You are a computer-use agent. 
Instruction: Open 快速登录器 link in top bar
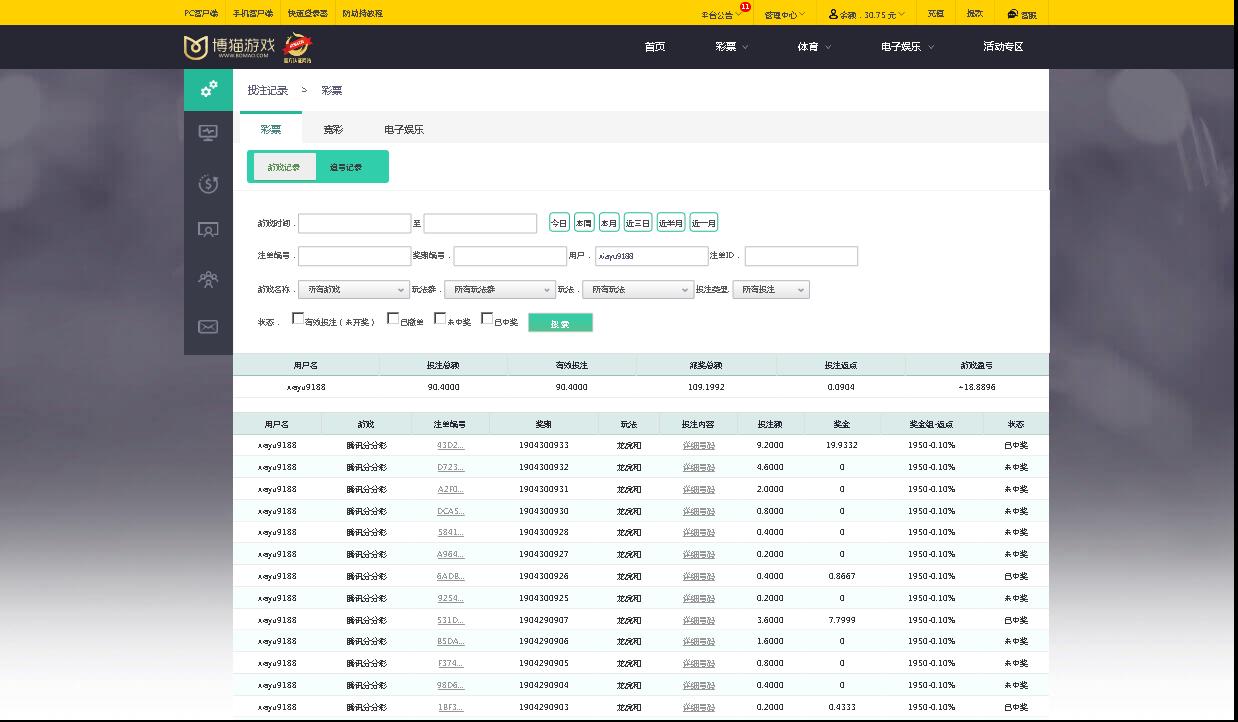click(x=307, y=14)
